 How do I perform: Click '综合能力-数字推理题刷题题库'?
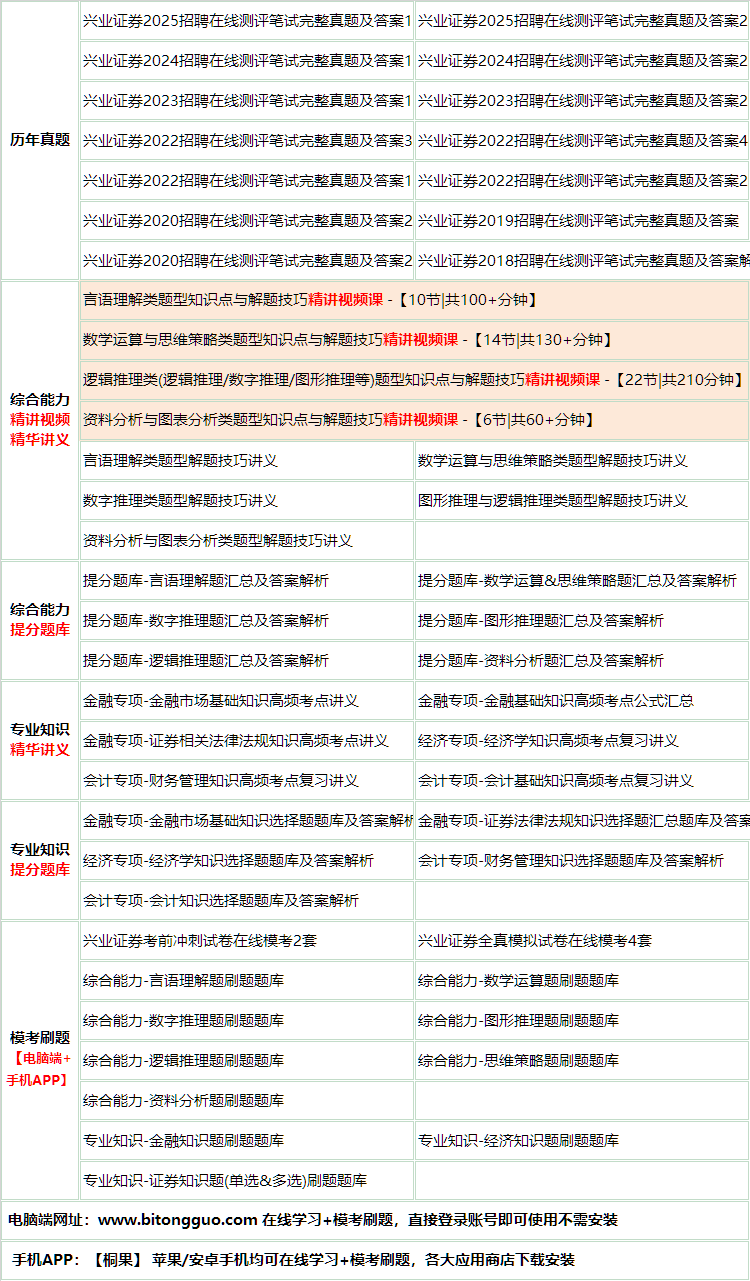pos(247,1021)
